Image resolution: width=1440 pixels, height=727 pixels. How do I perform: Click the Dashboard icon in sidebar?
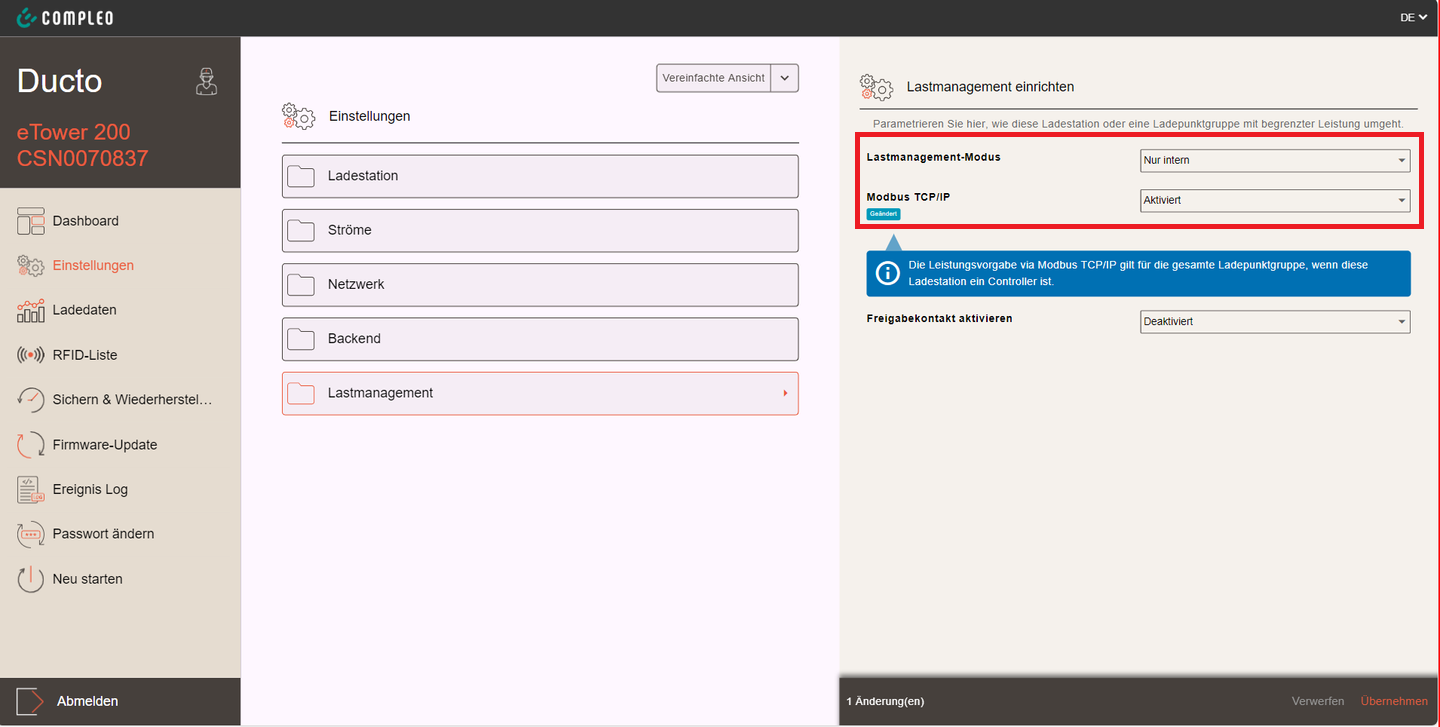tap(31, 221)
